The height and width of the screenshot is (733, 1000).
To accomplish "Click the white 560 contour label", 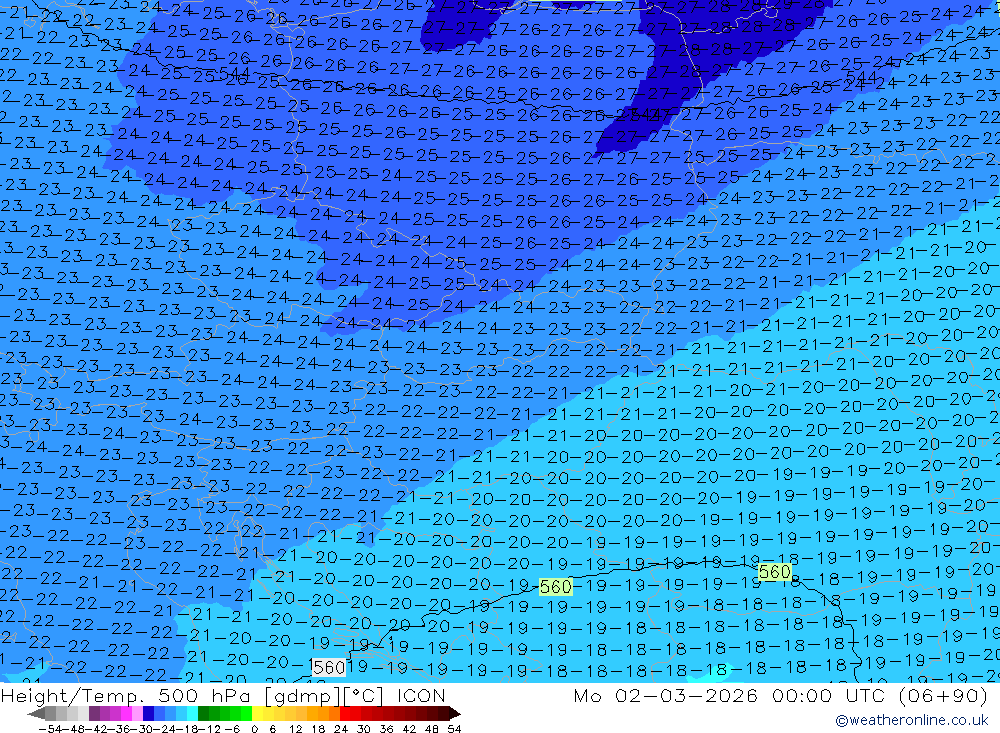I will 329,667.
